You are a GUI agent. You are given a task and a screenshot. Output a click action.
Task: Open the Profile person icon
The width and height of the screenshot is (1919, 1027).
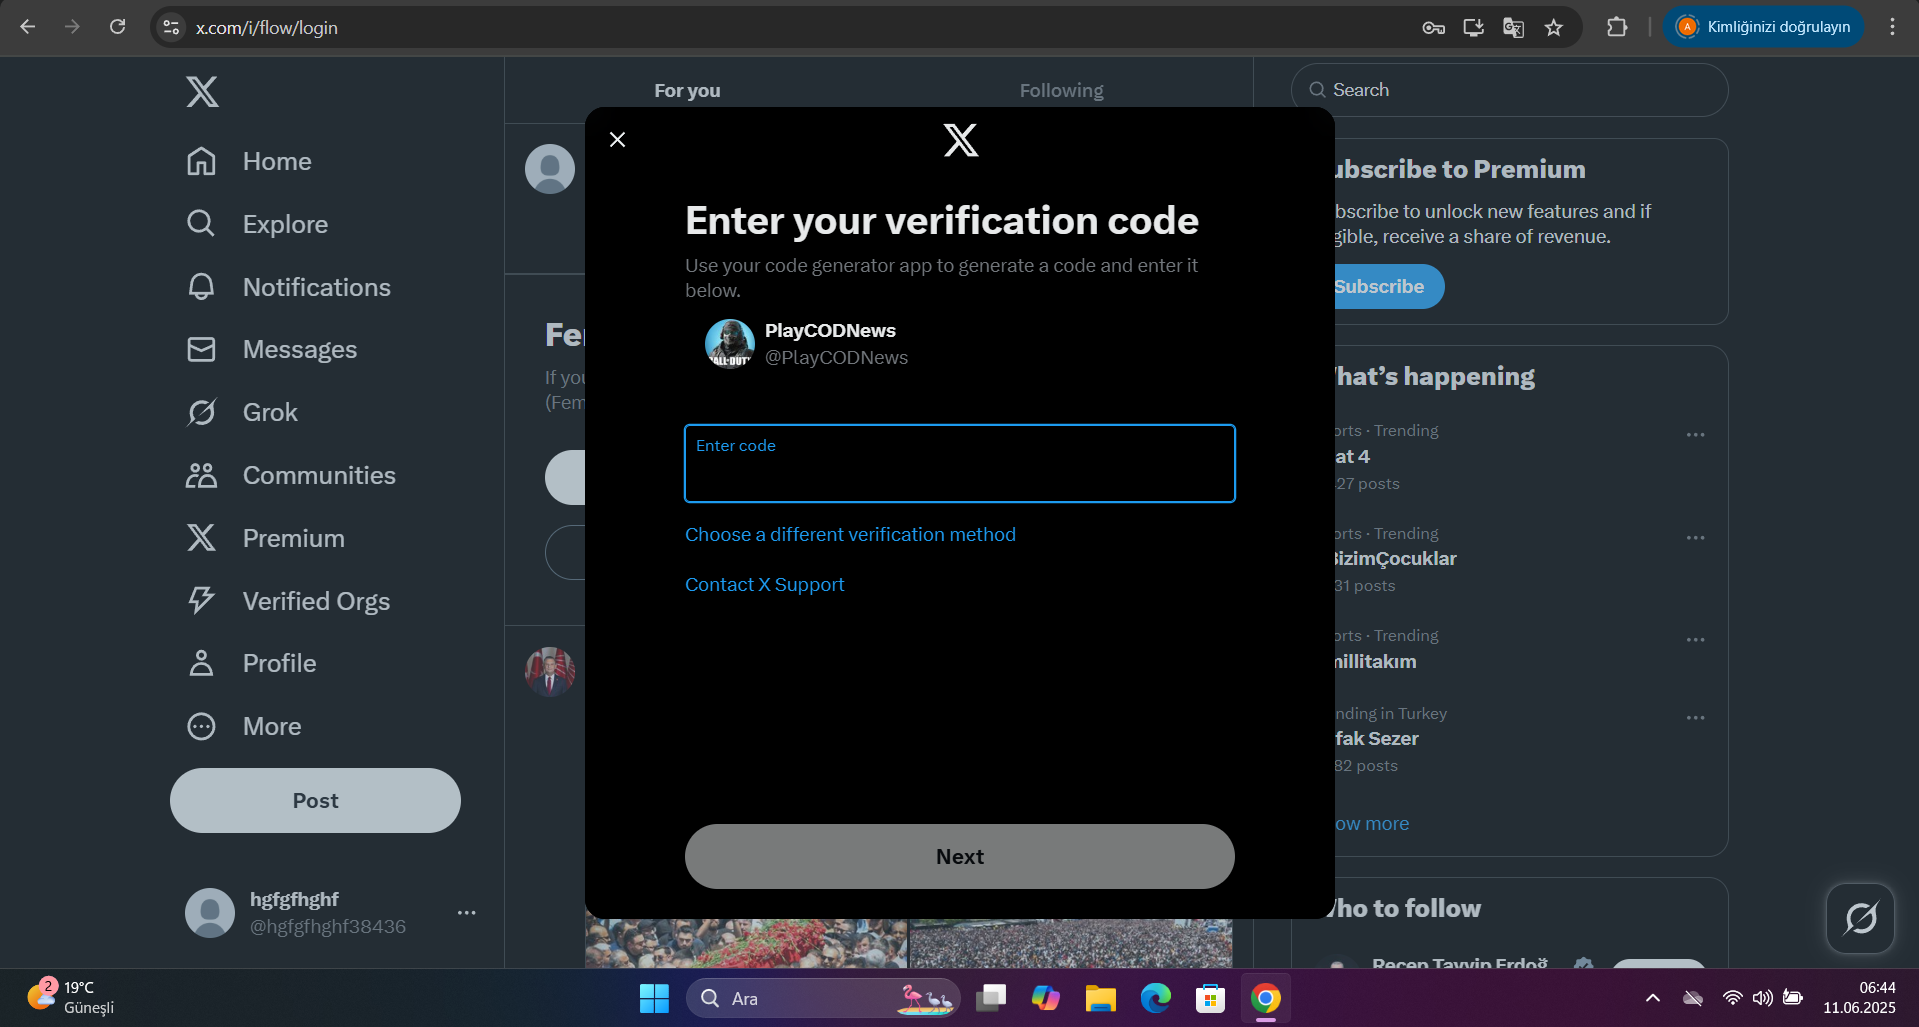click(201, 663)
